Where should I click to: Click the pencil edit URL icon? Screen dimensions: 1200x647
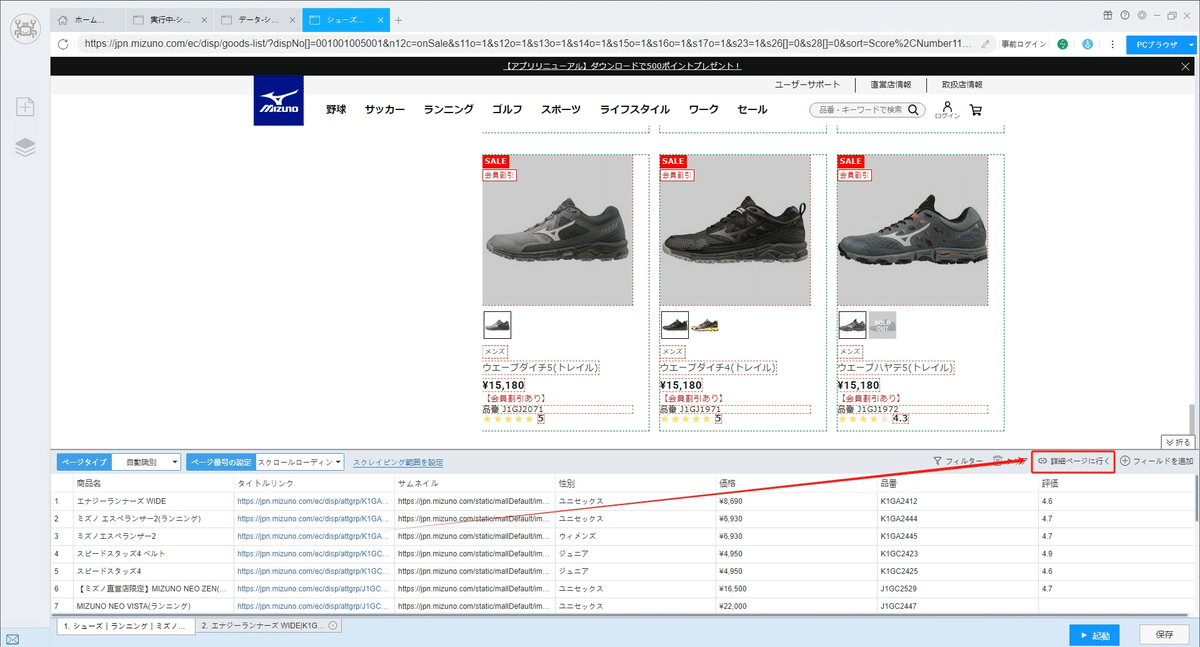coord(986,44)
